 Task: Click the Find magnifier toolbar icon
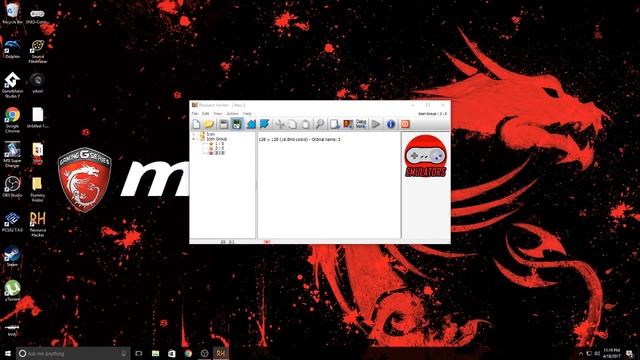pos(320,124)
